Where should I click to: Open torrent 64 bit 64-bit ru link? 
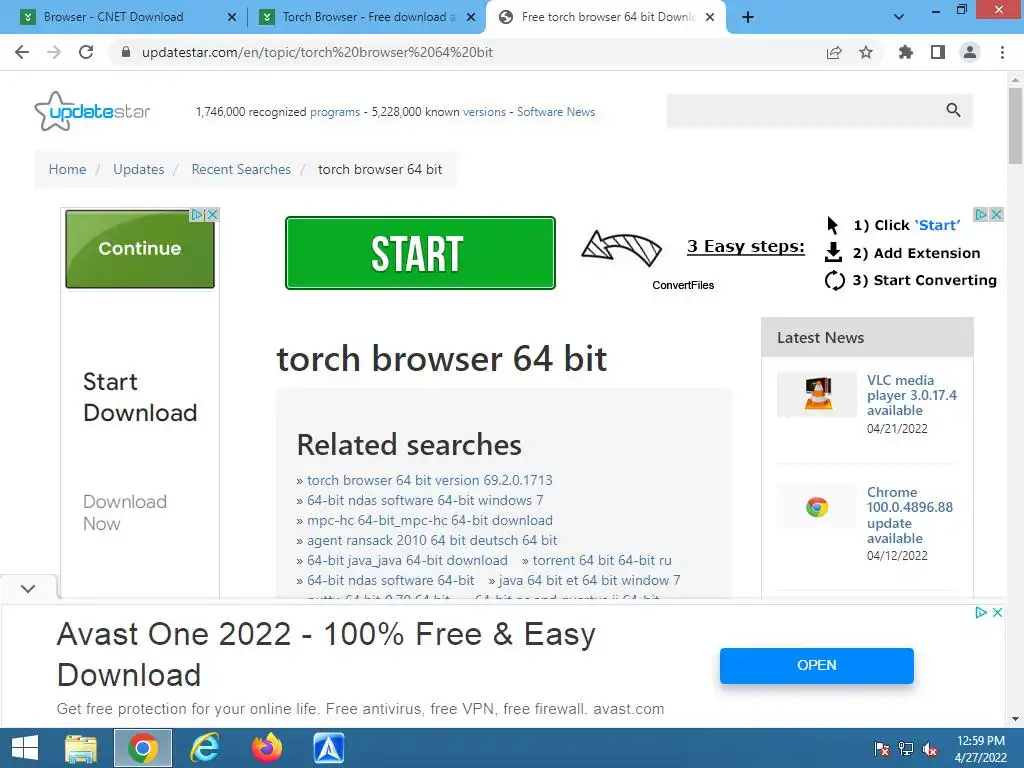click(602, 560)
